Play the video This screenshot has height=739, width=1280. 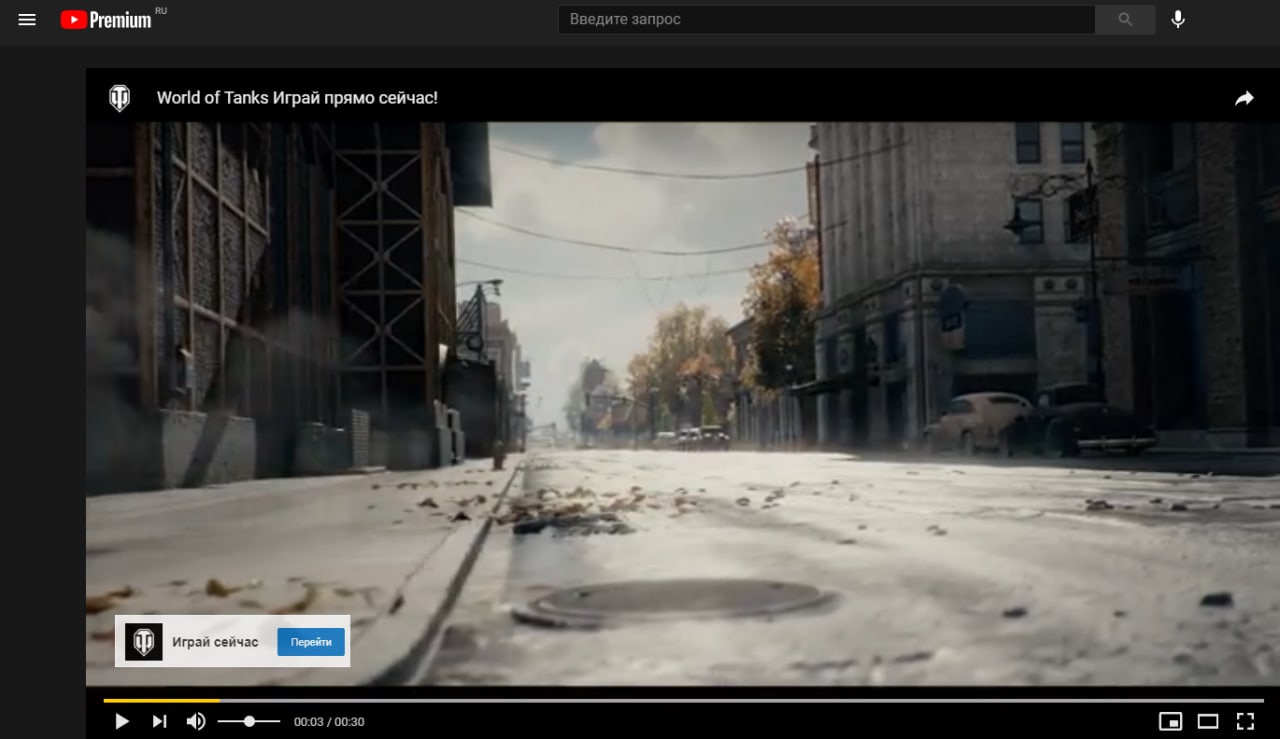tap(122, 721)
